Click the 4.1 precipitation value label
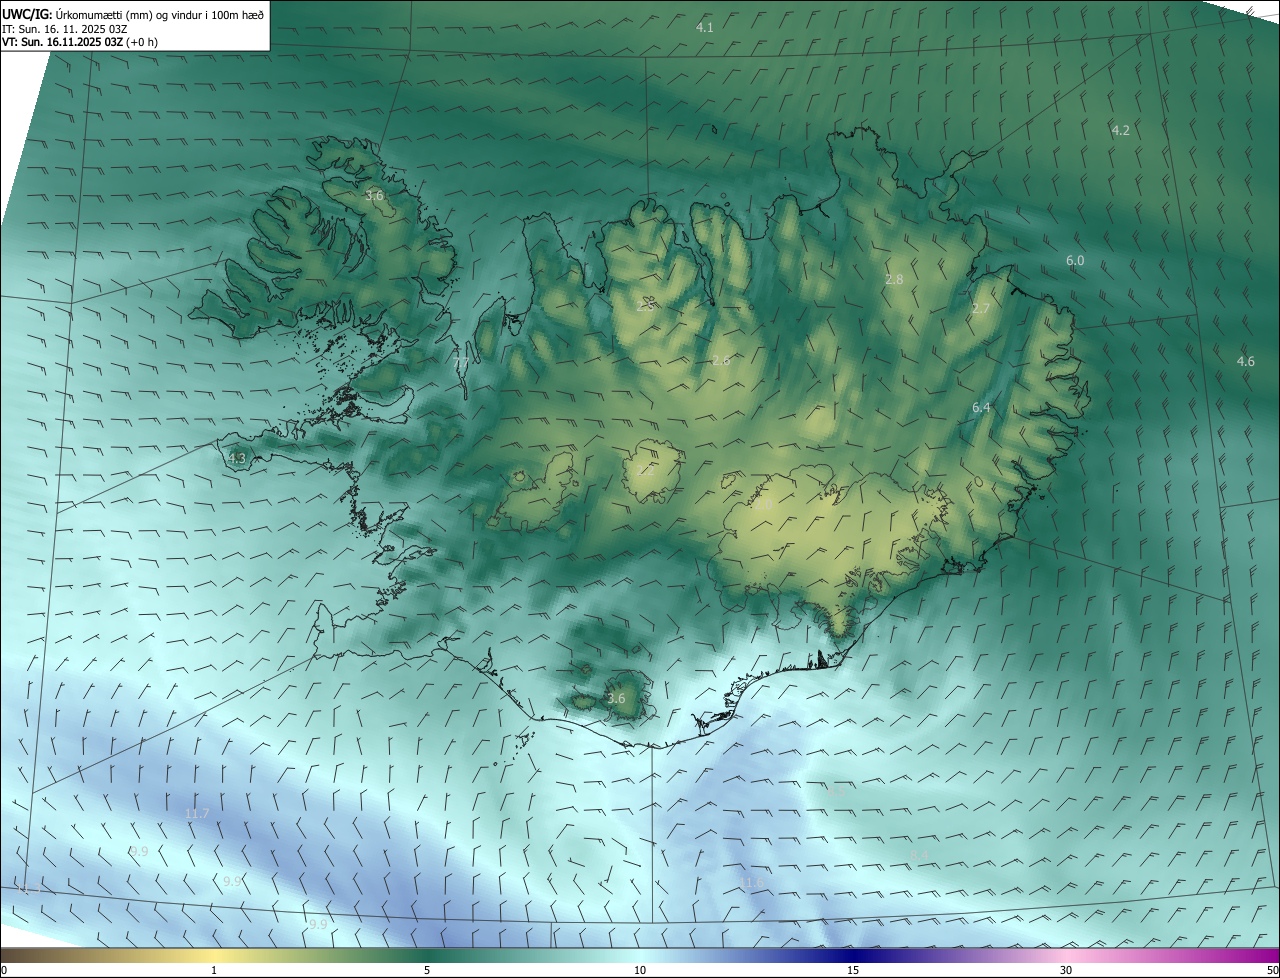1280x978 pixels. 705,28
